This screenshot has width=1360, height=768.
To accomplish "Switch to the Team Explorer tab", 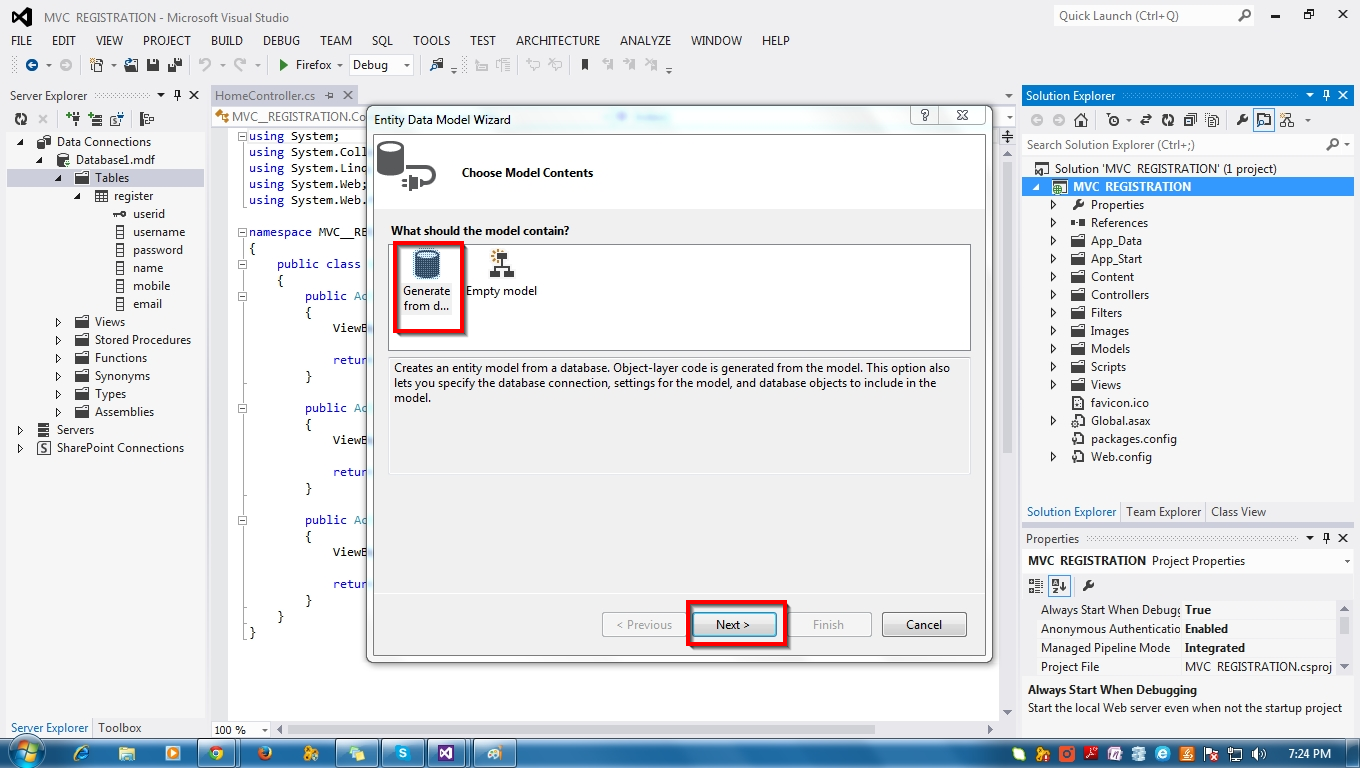I will (x=1163, y=511).
